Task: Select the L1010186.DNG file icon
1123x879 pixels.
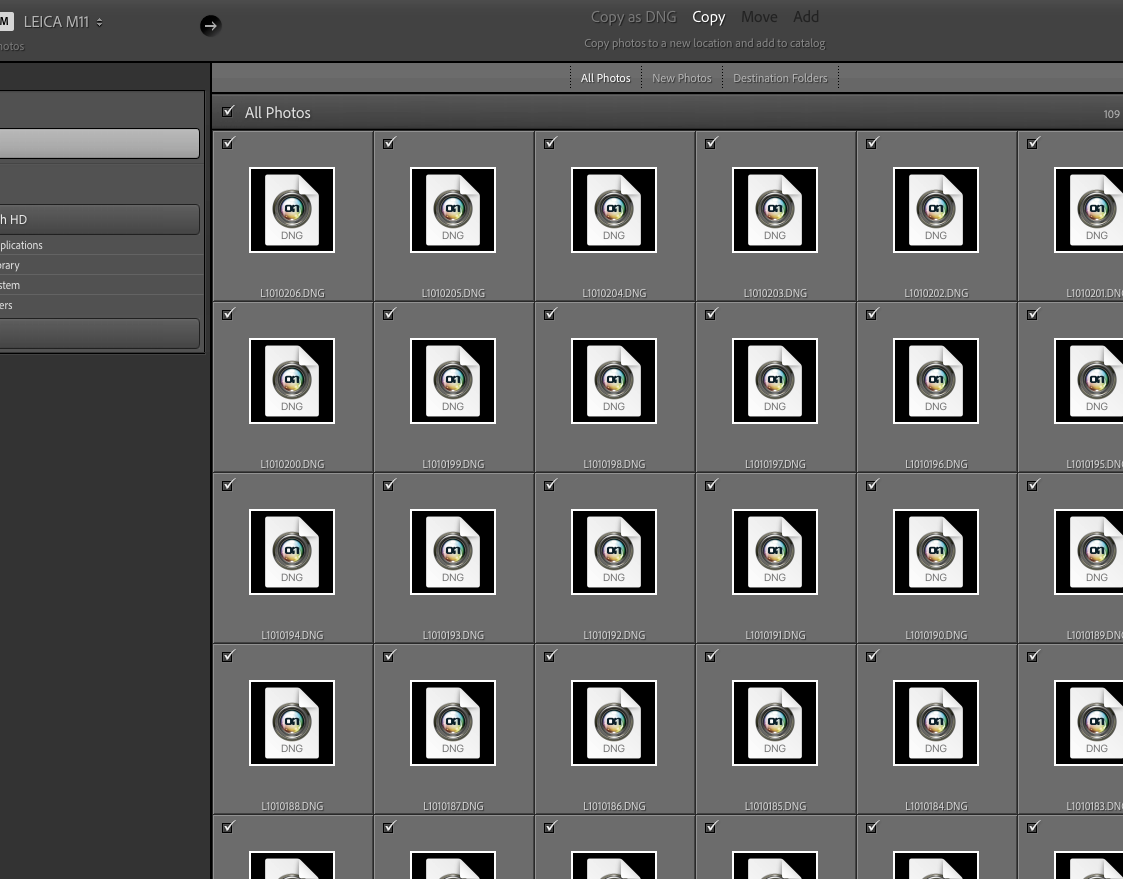Action: tap(614, 724)
